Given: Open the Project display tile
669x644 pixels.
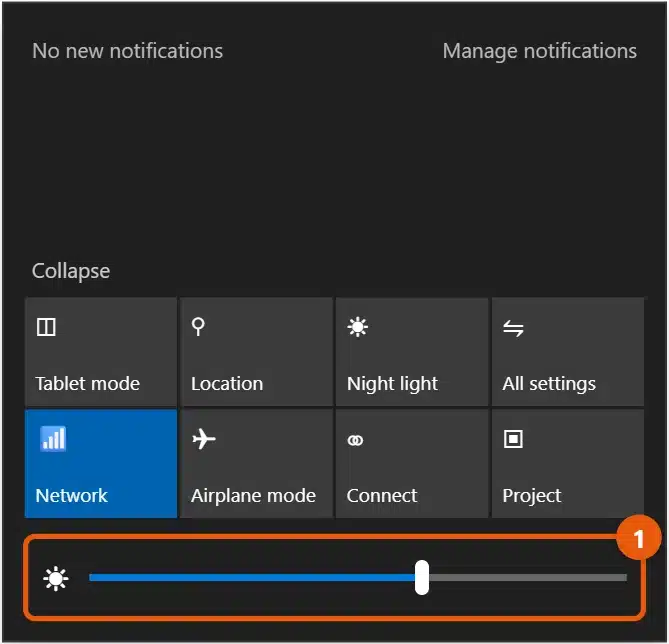Looking at the screenshot, I should coord(568,464).
